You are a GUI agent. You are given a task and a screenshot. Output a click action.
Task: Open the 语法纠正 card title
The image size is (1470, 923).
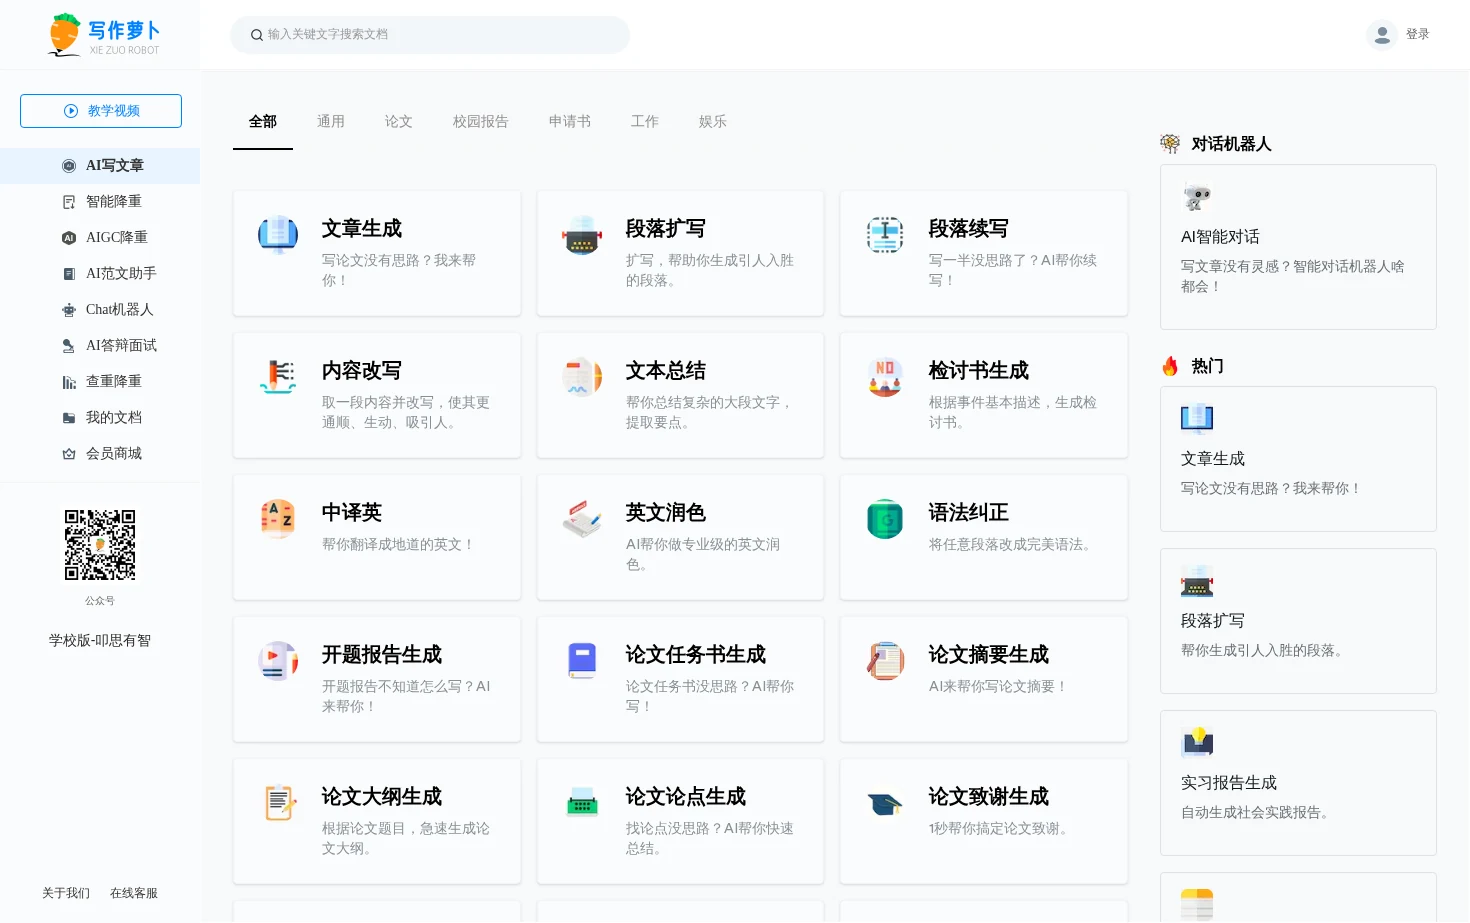[x=969, y=512]
